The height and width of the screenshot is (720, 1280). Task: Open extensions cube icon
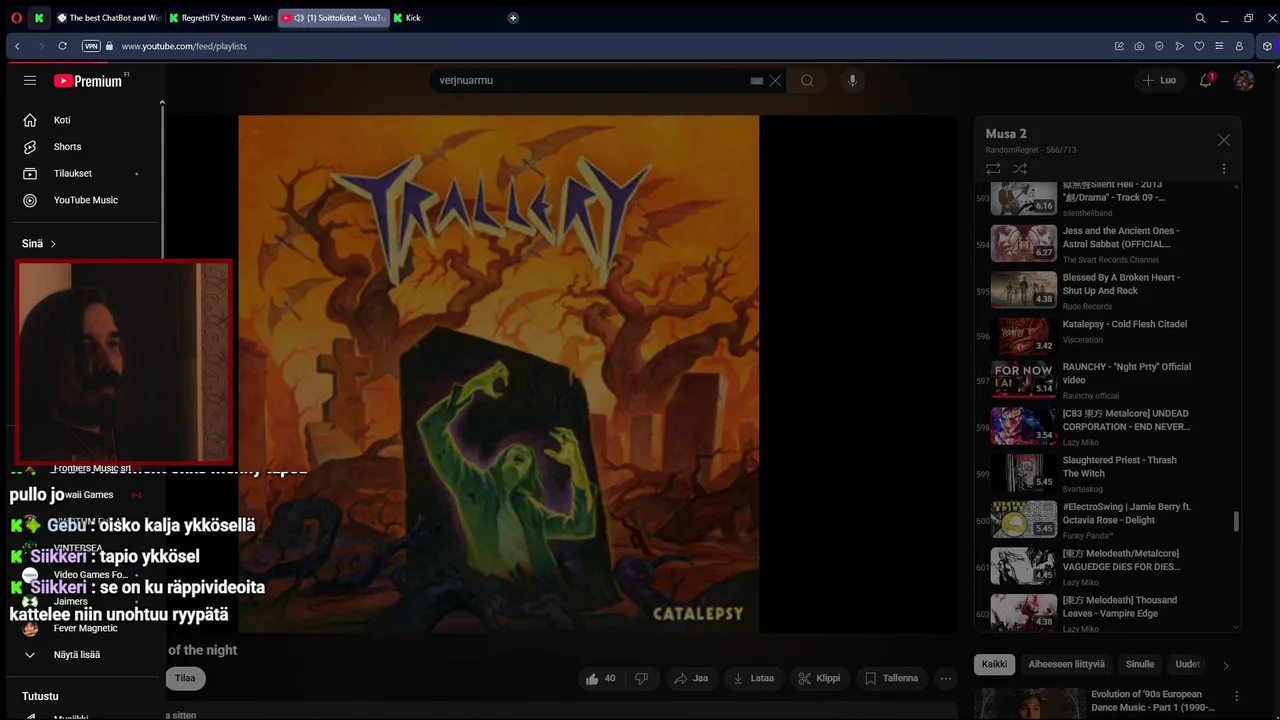coord(1267,46)
